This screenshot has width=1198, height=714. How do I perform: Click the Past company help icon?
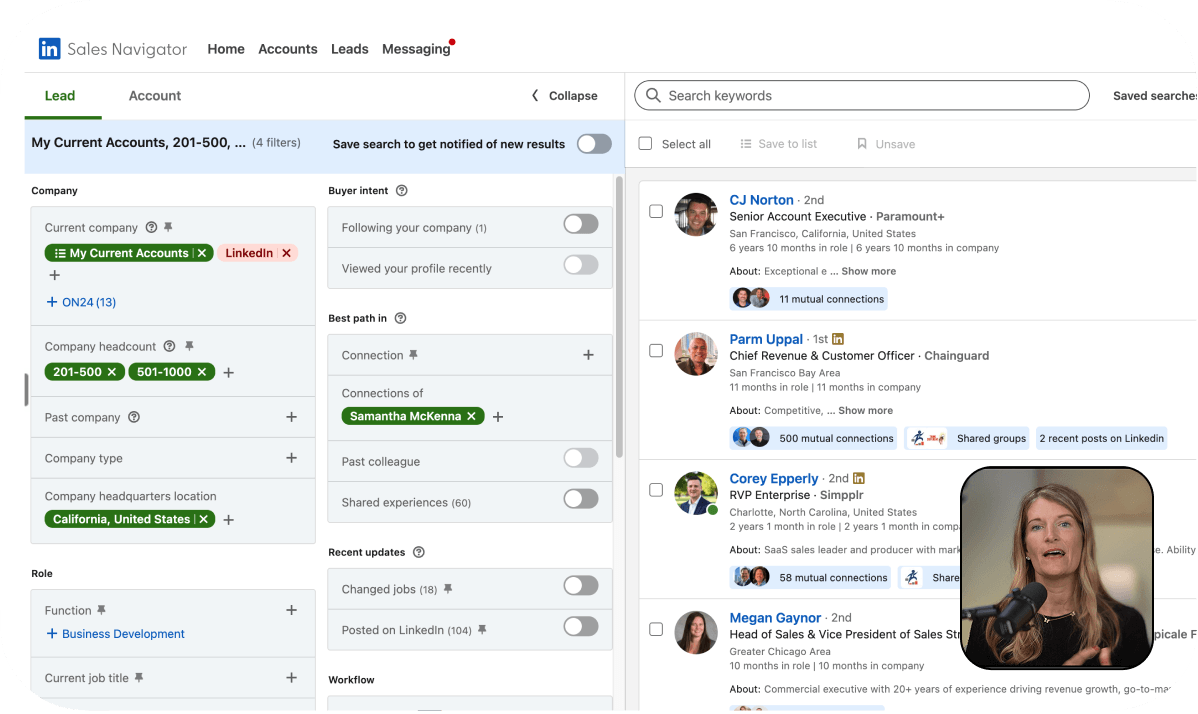click(x=134, y=417)
